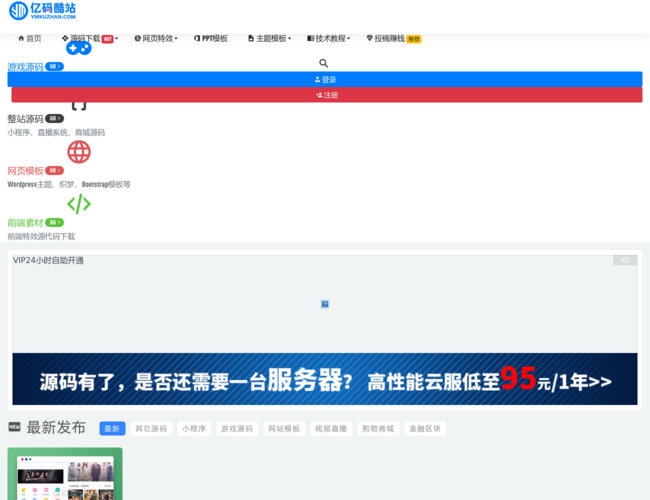Select the 视频直播 tab
This screenshot has width=650, height=500.
(331, 429)
